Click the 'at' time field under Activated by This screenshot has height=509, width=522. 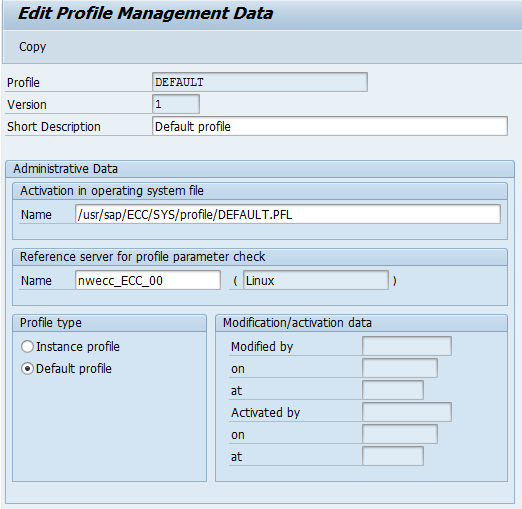(x=393, y=456)
